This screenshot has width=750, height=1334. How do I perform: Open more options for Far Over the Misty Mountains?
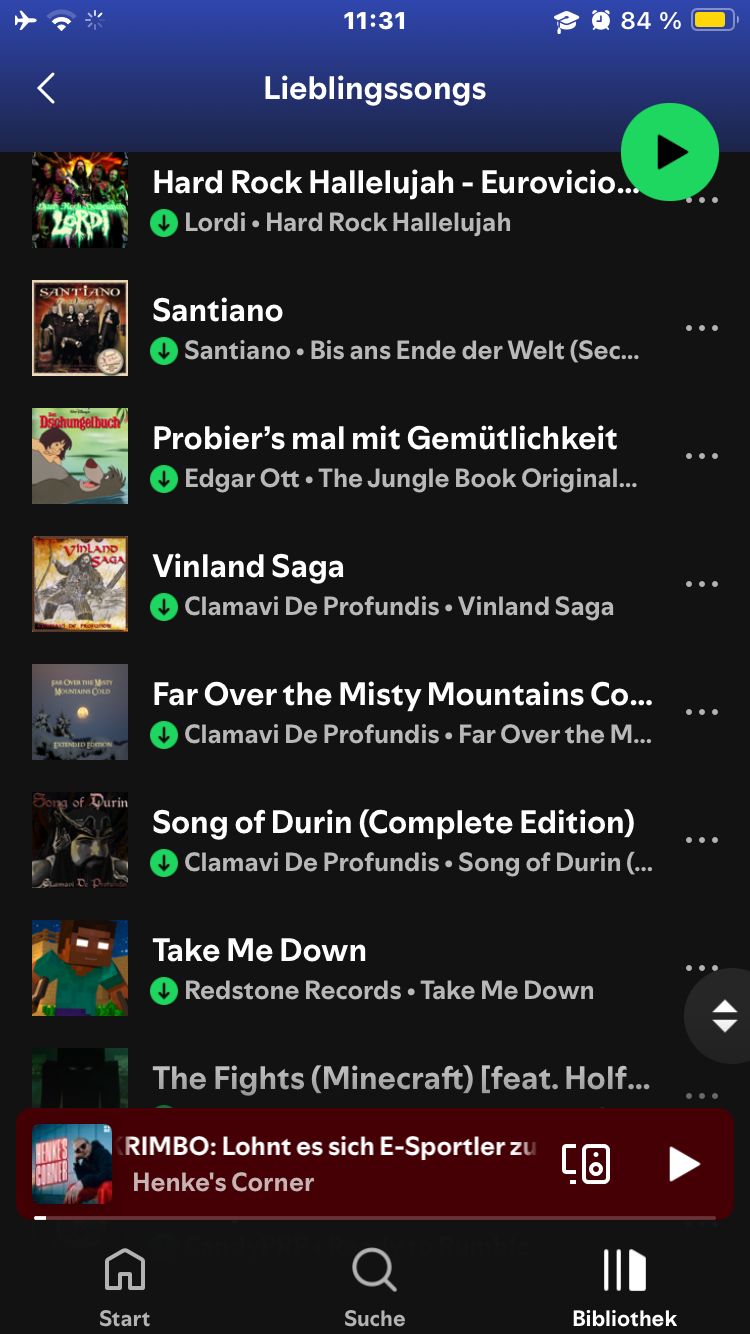coord(701,712)
